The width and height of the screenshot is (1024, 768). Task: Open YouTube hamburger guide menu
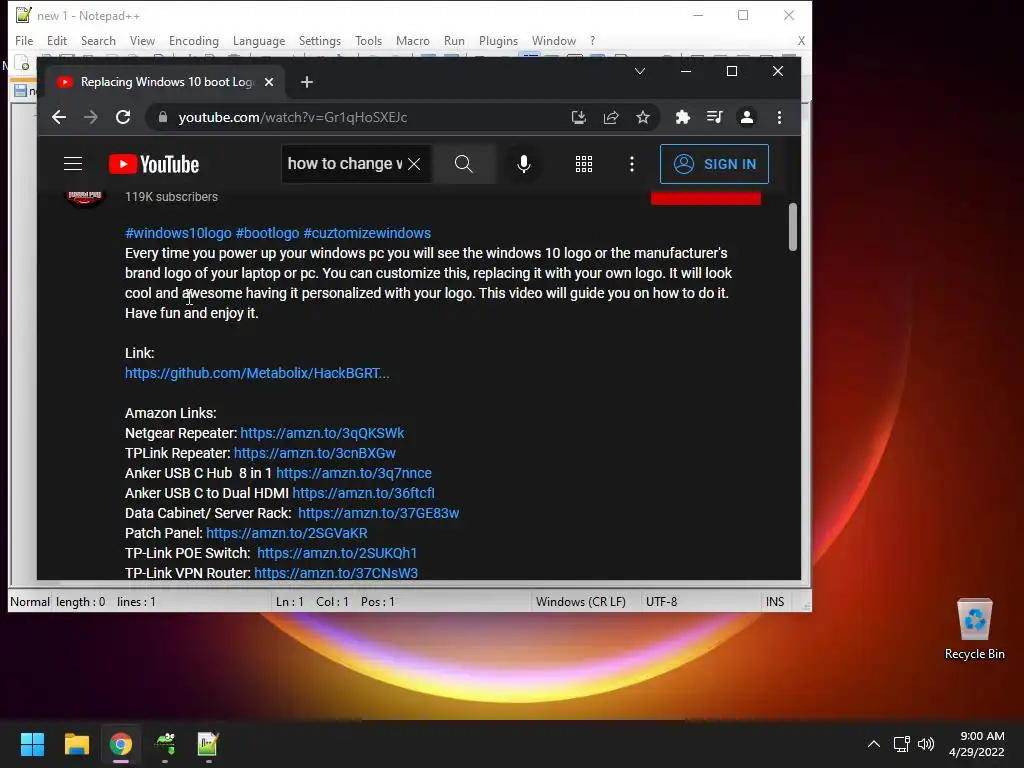coord(72,164)
